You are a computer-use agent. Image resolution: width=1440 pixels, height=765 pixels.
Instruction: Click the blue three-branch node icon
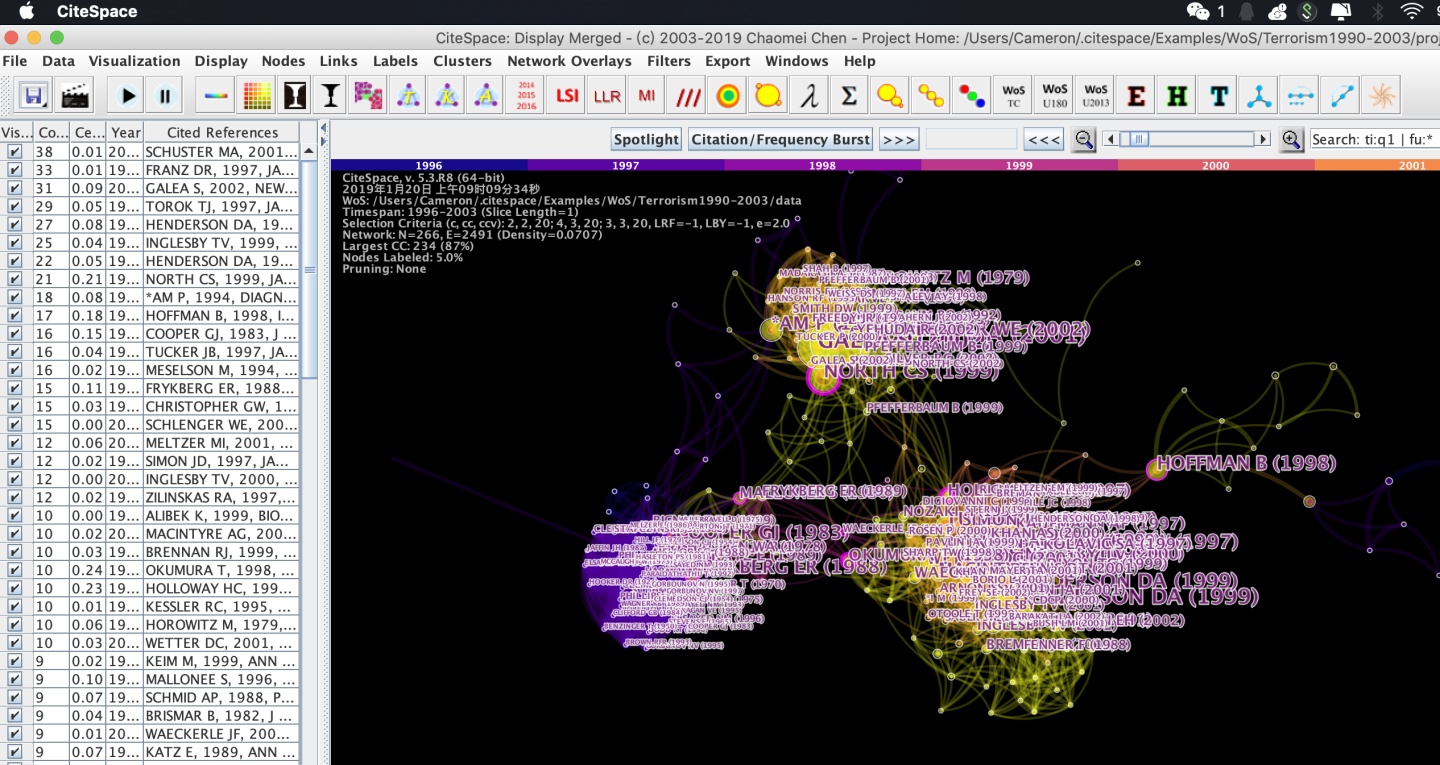coord(1259,96)
